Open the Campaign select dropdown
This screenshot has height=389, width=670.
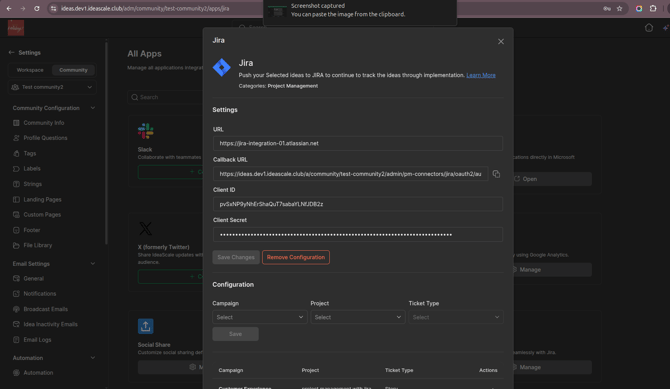(x=260, y=317)
